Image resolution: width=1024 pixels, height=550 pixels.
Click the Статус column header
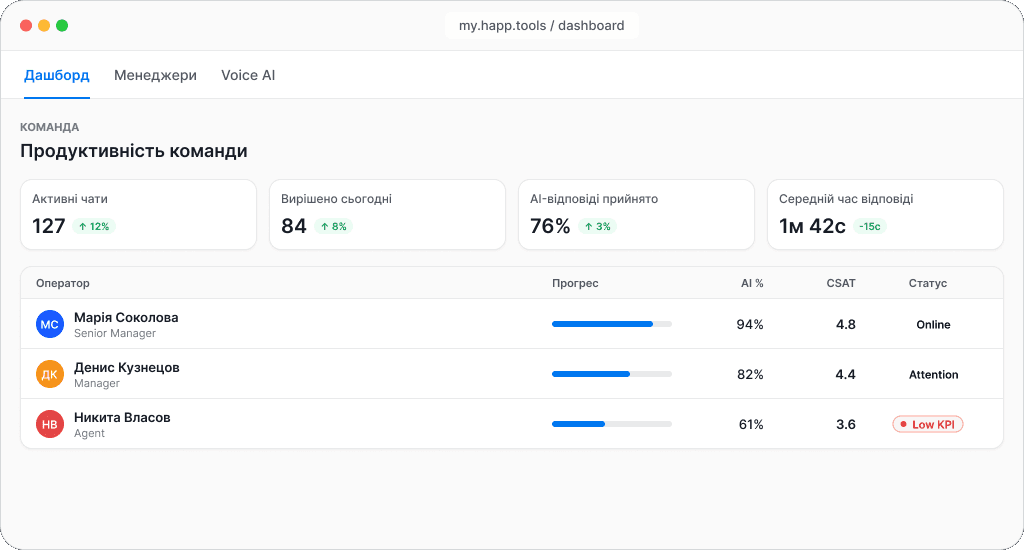[x=928, y=283]
